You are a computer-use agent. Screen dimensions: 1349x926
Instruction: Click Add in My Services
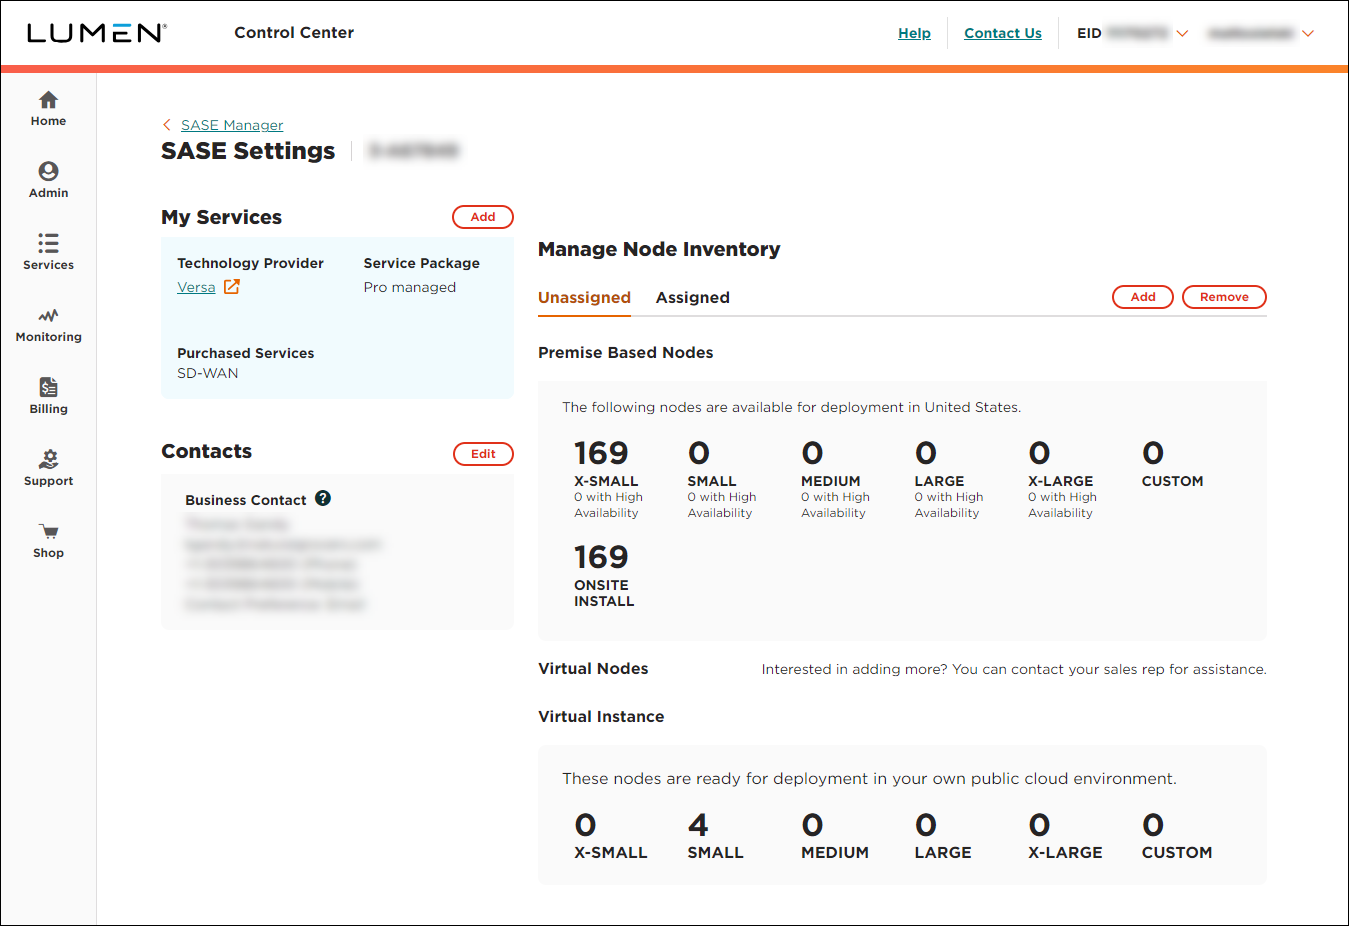point(482,216)
